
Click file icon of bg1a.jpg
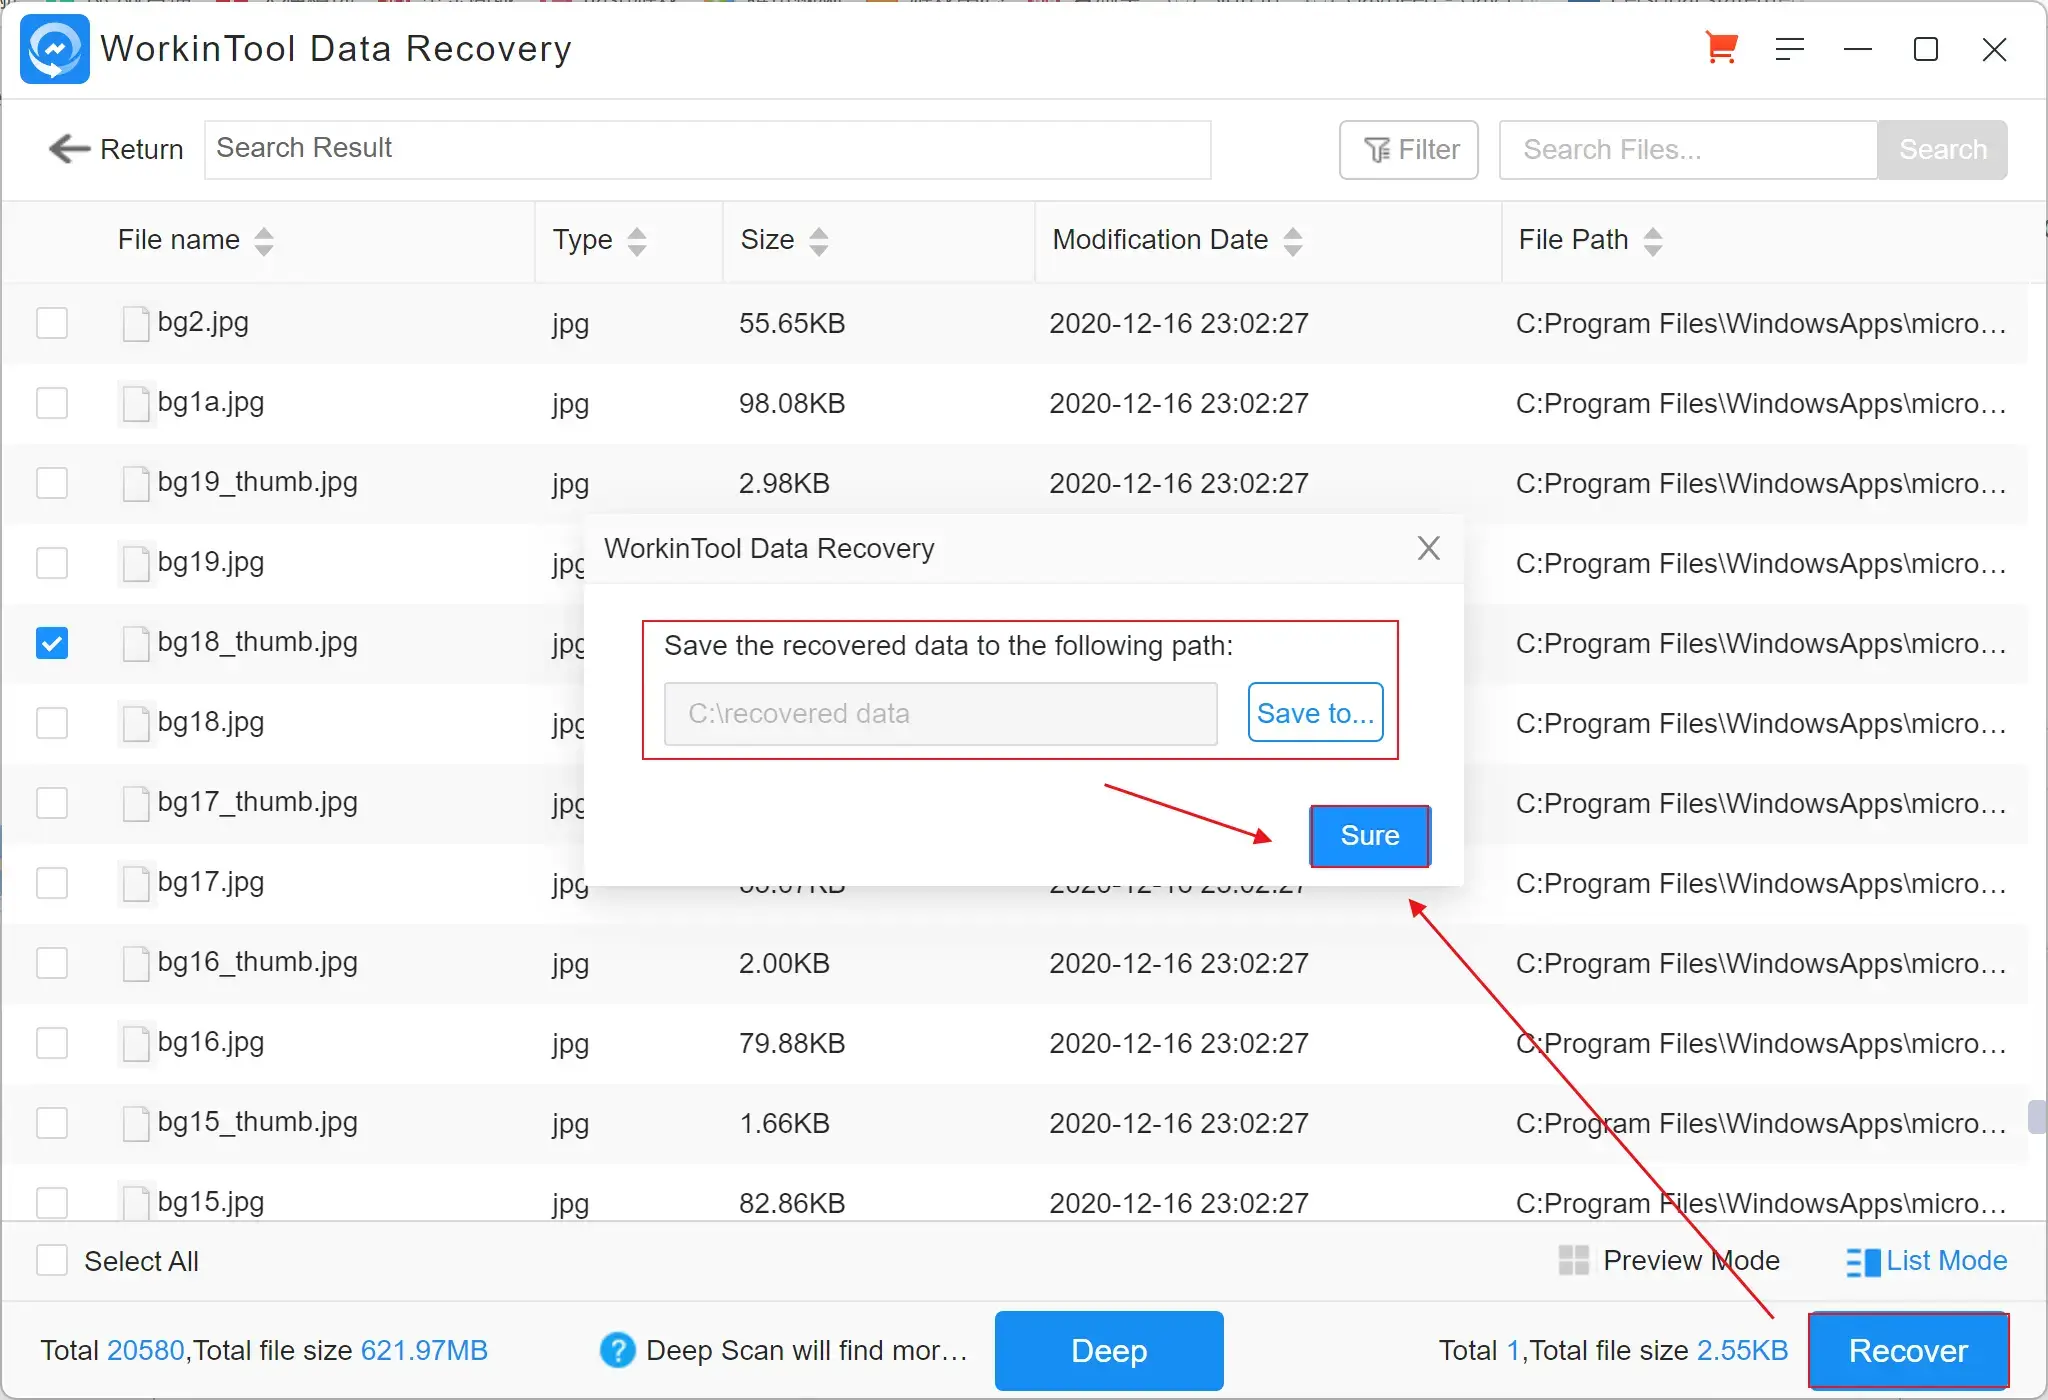click(136, 403)
